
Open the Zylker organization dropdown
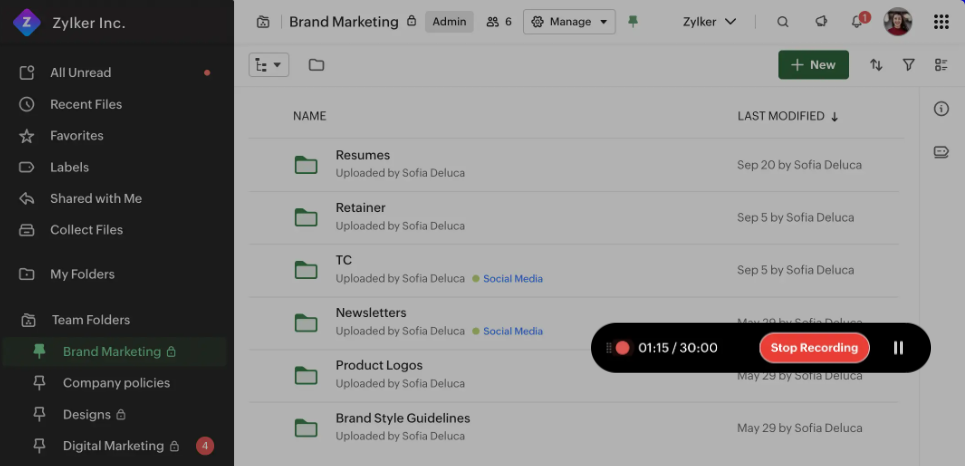709,22
